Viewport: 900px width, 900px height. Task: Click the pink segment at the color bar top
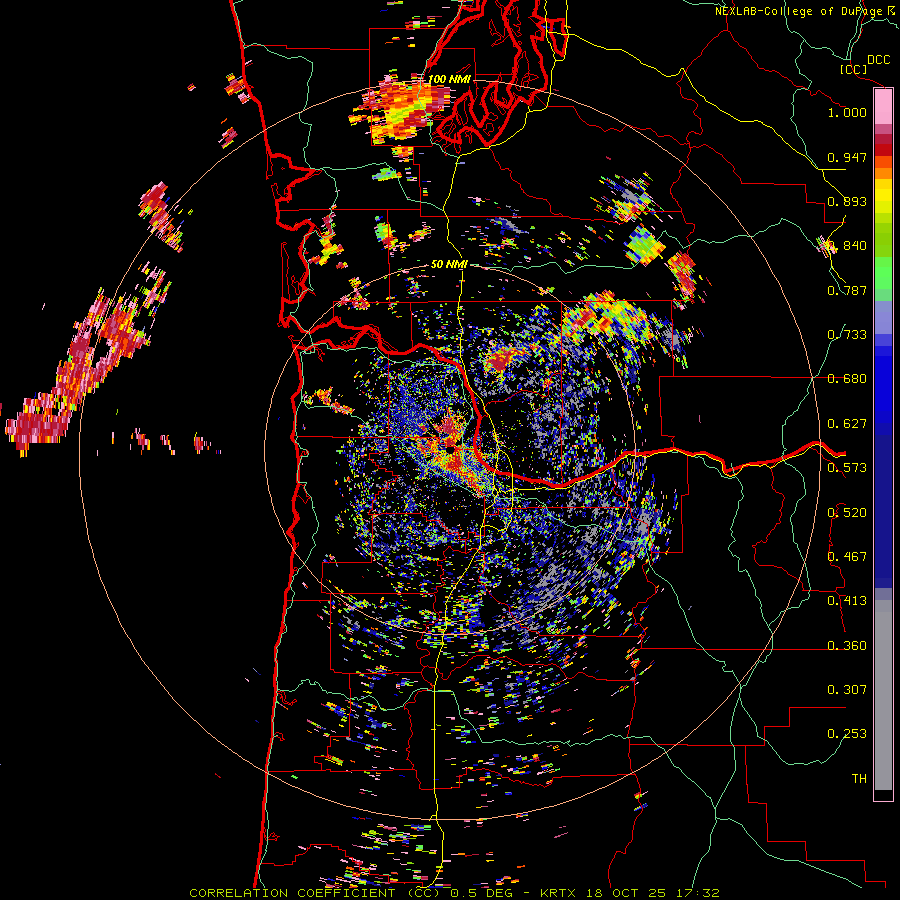pos(883,107)
